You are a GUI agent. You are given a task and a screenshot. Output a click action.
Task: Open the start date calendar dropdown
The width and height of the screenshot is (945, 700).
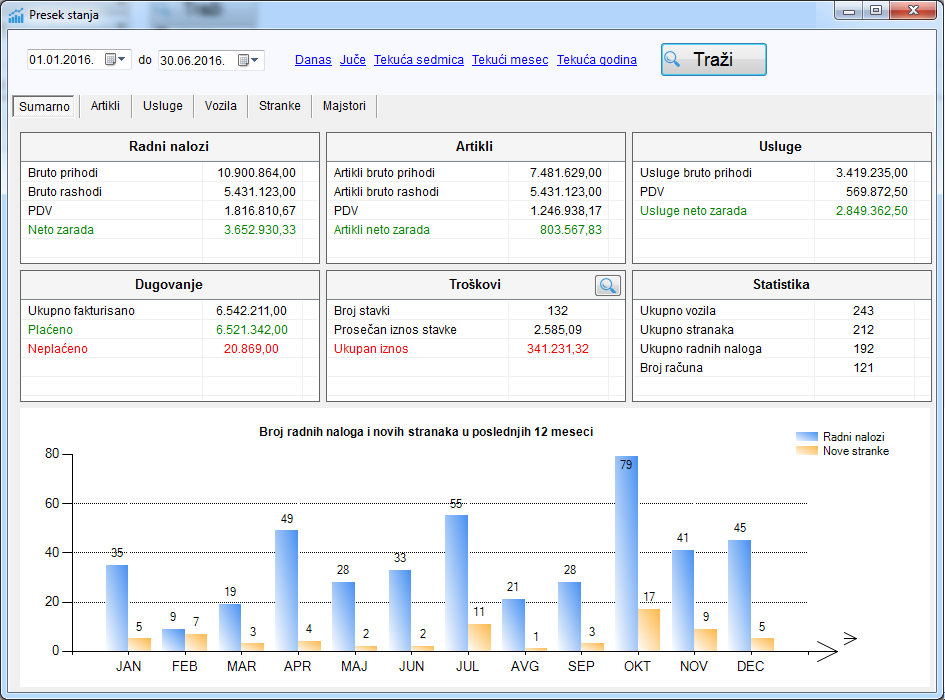(115, 59)
